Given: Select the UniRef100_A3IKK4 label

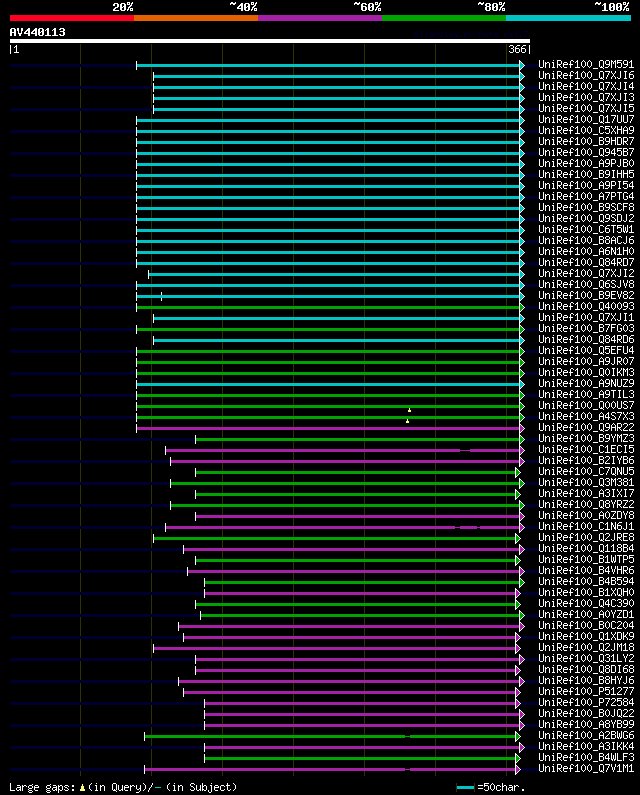Looking at the screenshot, I should click(586, 746).
